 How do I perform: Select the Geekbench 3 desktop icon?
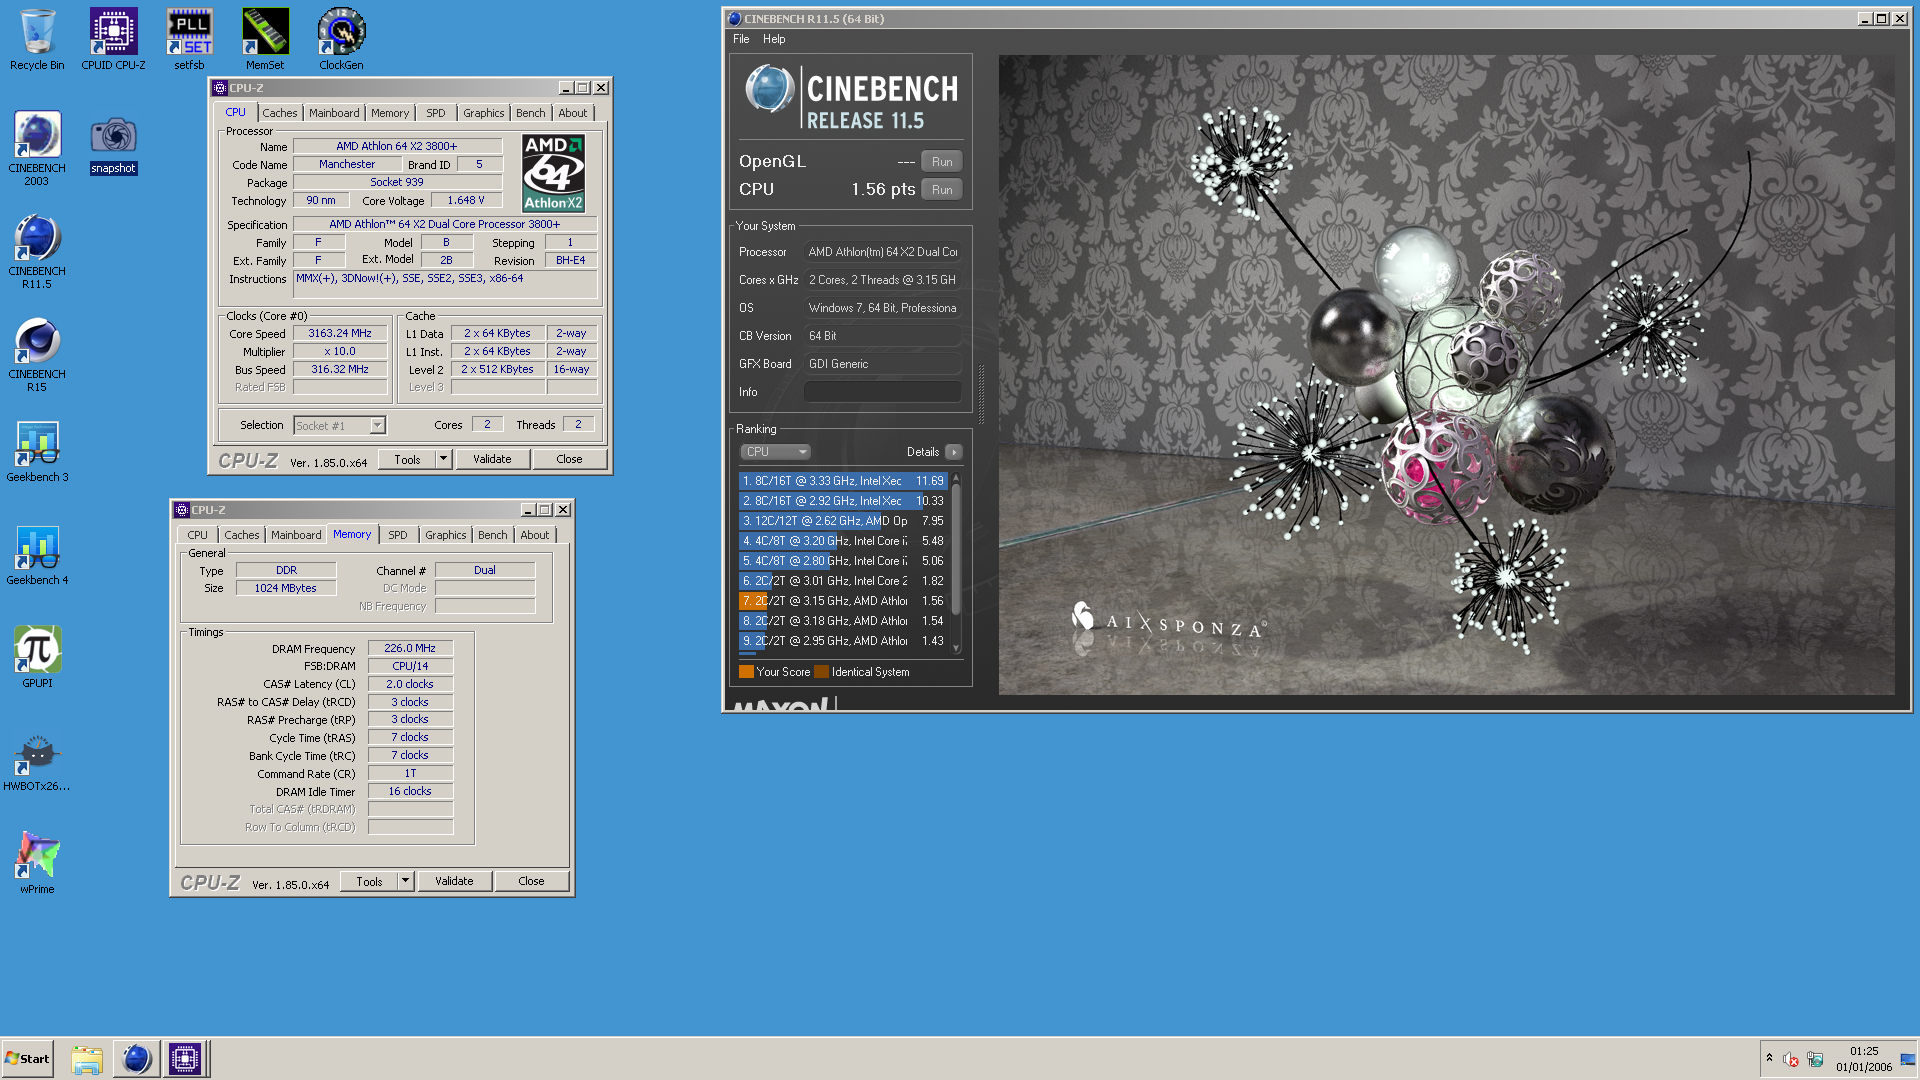coord(37,451)
